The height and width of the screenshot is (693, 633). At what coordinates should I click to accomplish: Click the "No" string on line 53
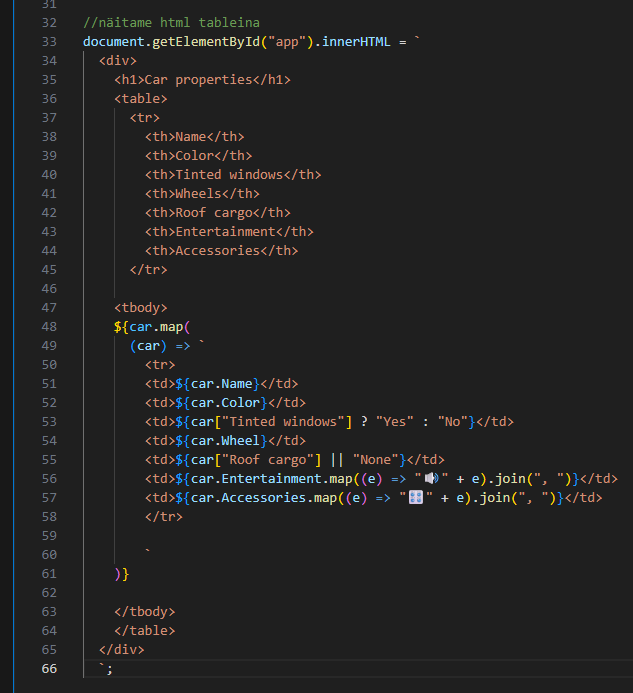click(x=453, y=422)
